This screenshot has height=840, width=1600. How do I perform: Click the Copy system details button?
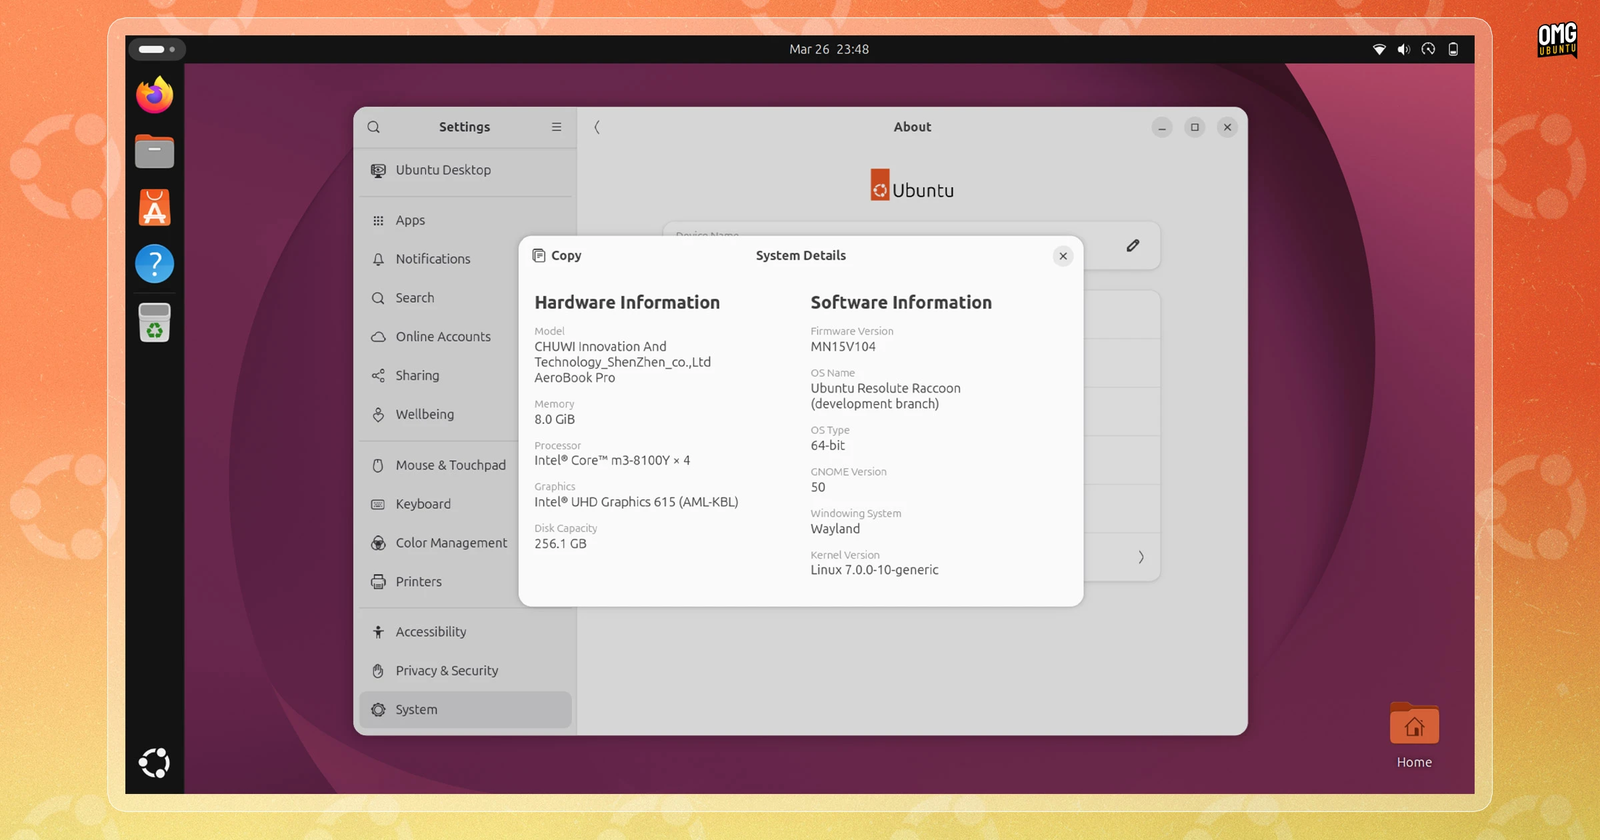point(557,256)
